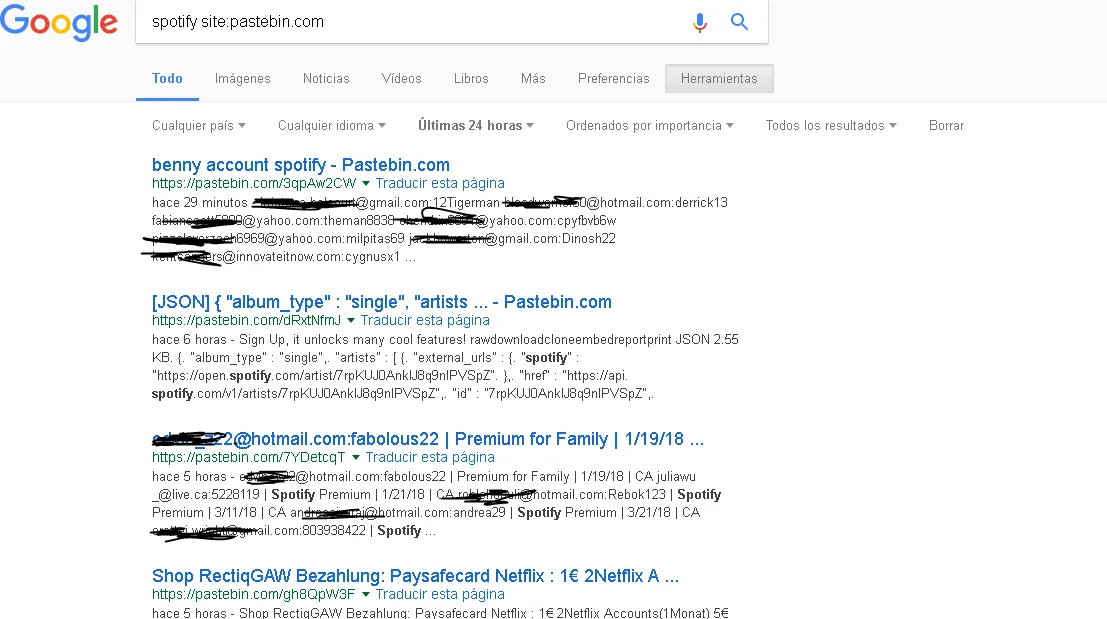Click Traducir esta página for JSON result
The width and height of the screenshot is (1107, 619).
click(x=425, y=320)
